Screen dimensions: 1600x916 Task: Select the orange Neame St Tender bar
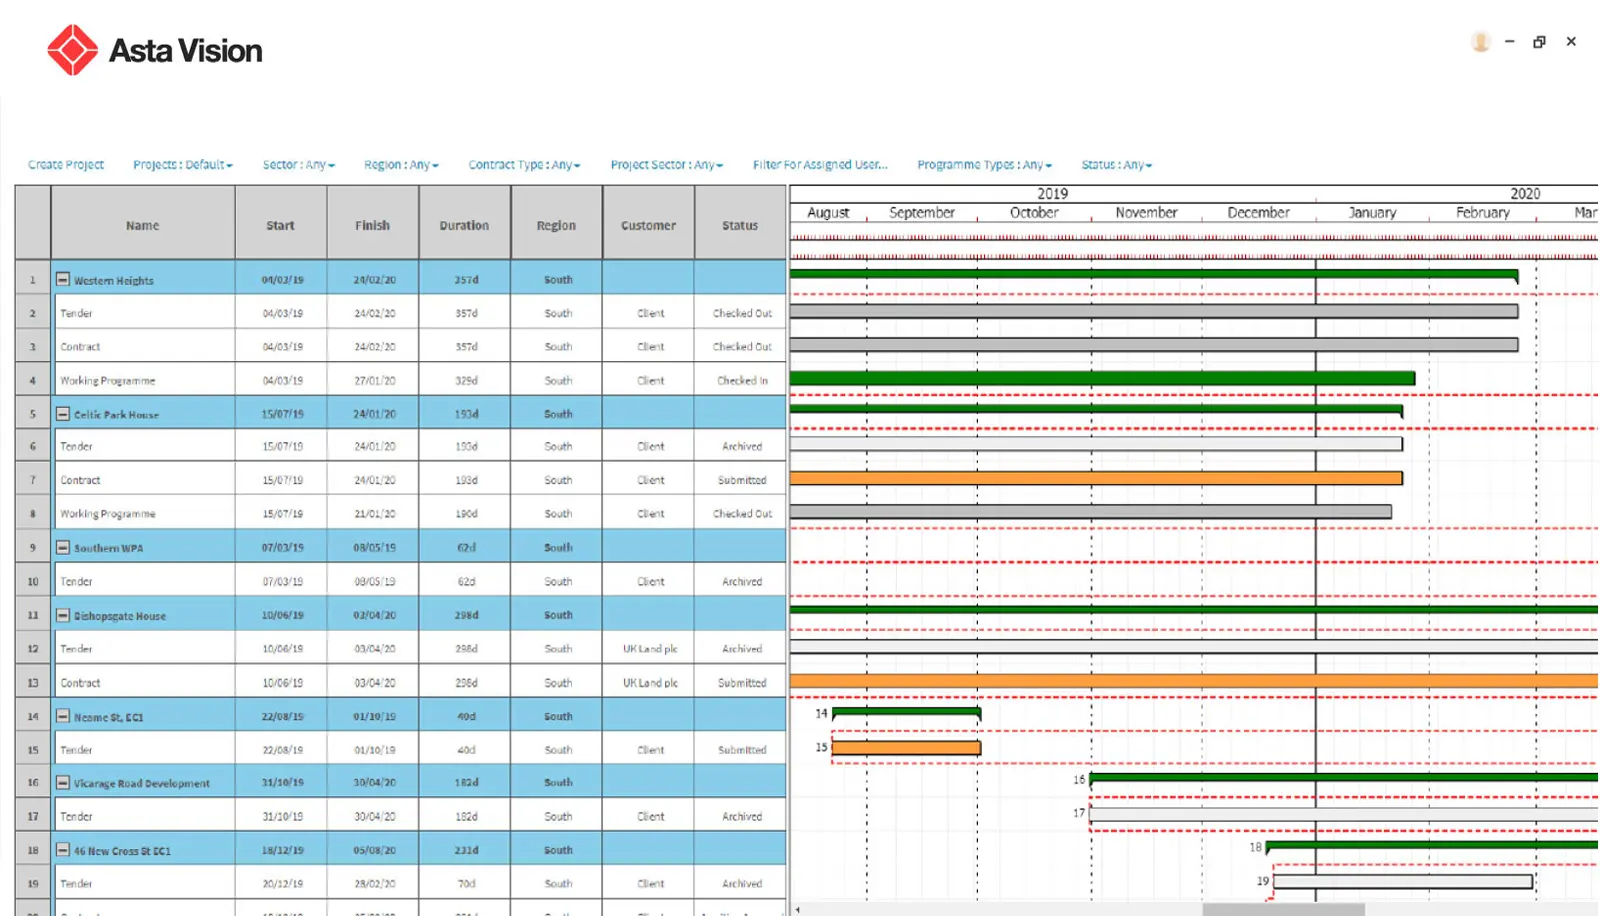pyautogui.click(x=906, y=748)
